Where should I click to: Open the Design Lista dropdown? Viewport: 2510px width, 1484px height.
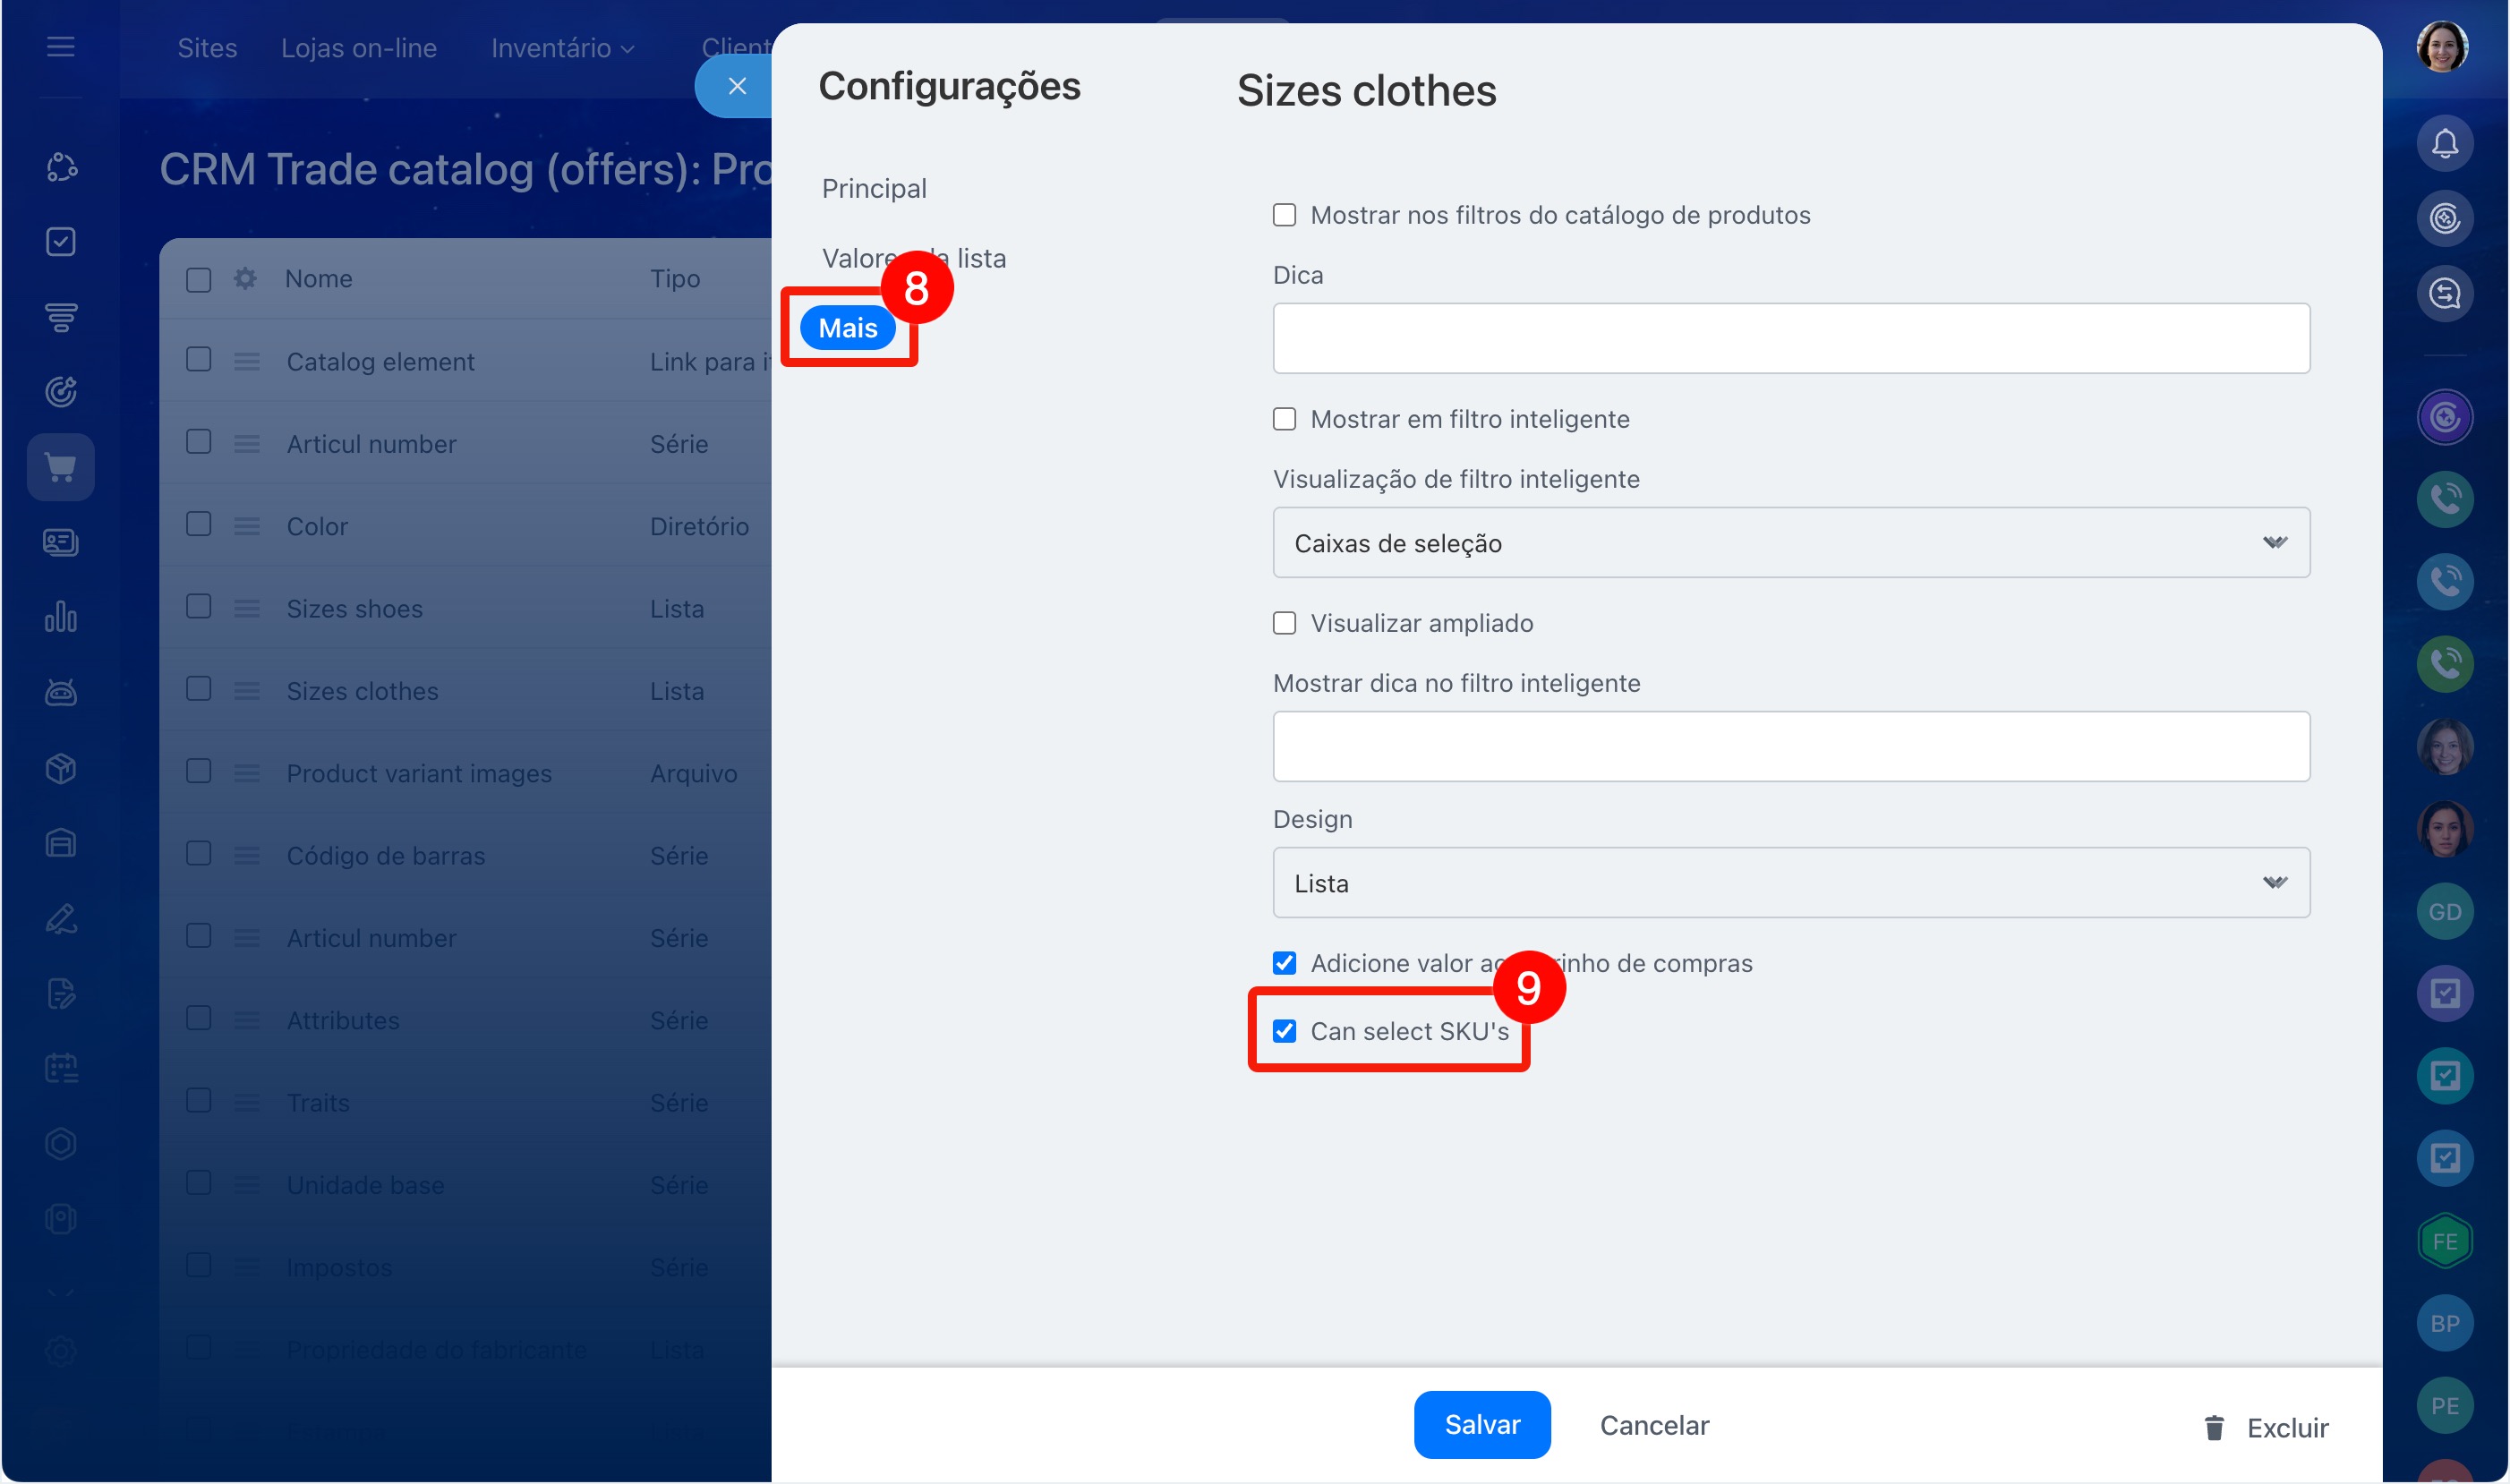1790,883
